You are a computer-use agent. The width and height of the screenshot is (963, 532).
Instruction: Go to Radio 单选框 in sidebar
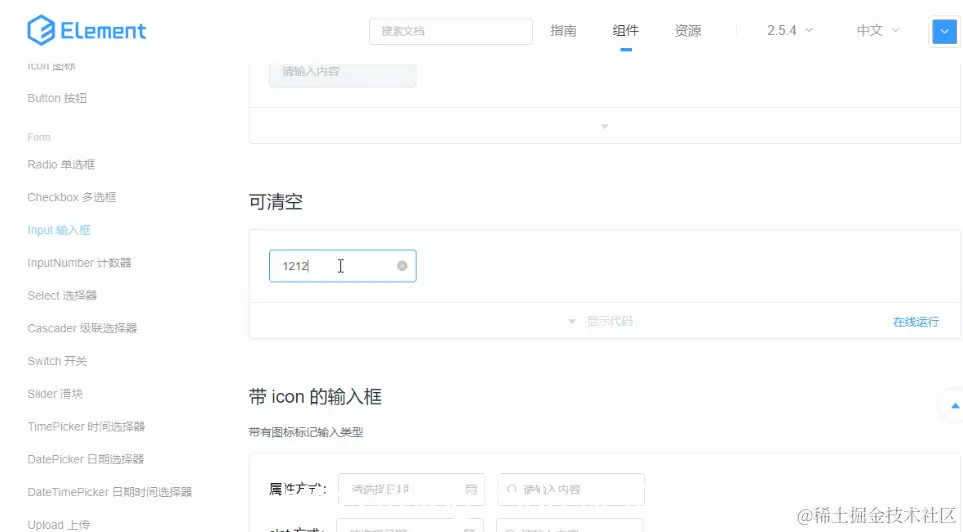click(61, 165)
